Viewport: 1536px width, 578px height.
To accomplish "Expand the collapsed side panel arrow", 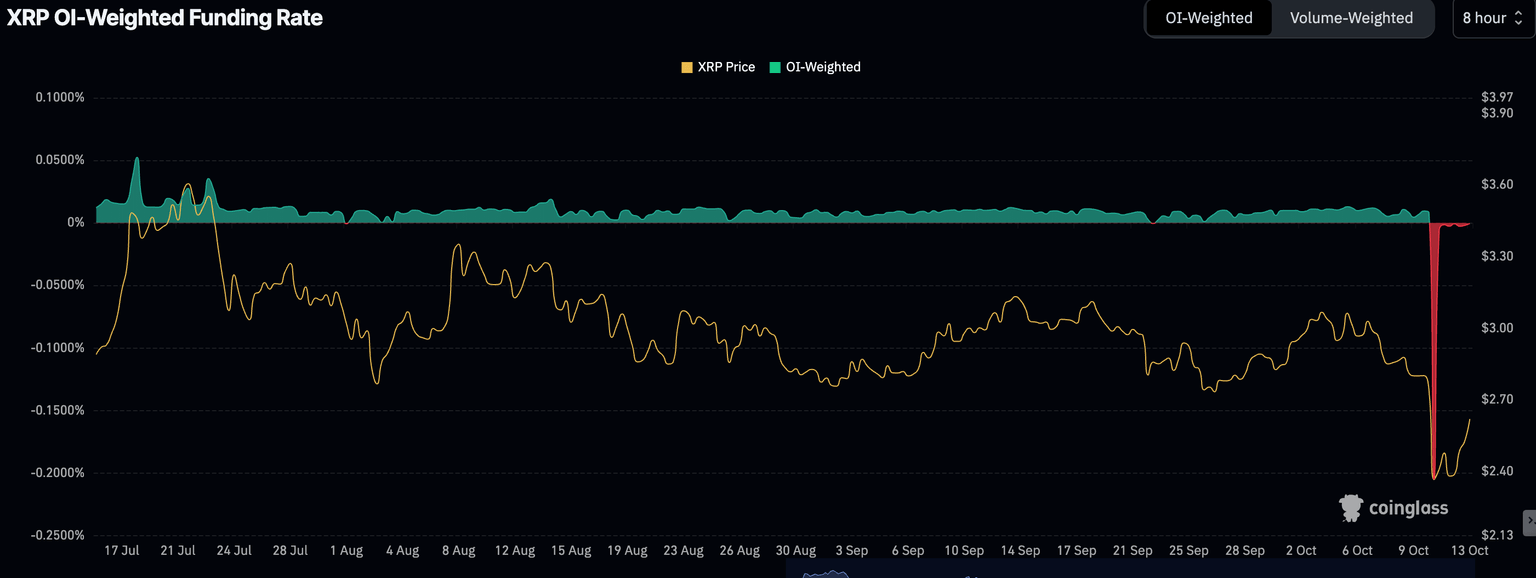I will [x=1529, y=522].
